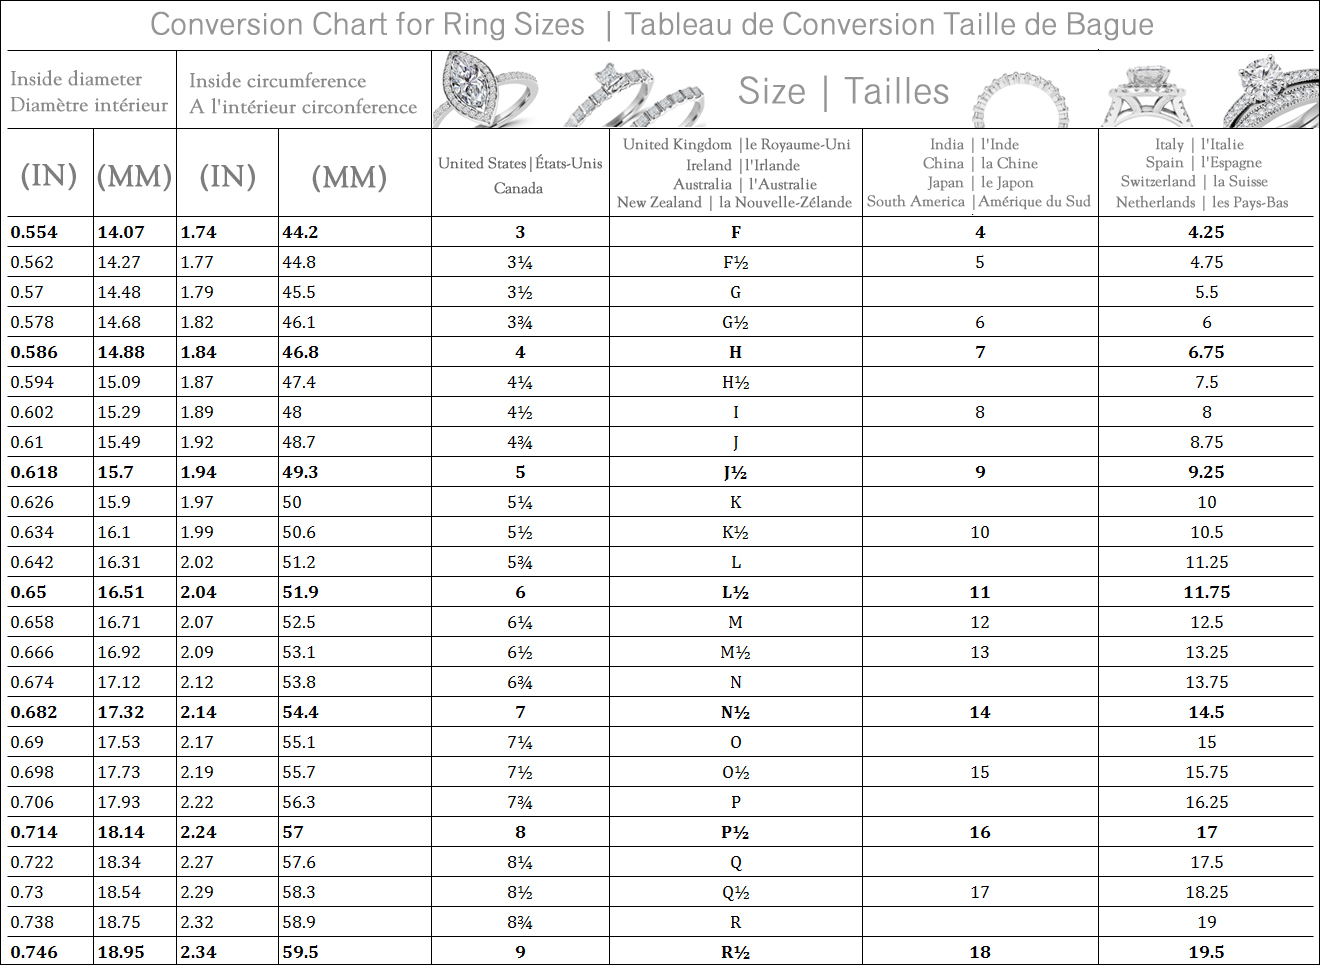The width and height of the screenshot is (1320, 965).
Task: Select the India / China / Japan column header
Action: (x=980, y=173)
